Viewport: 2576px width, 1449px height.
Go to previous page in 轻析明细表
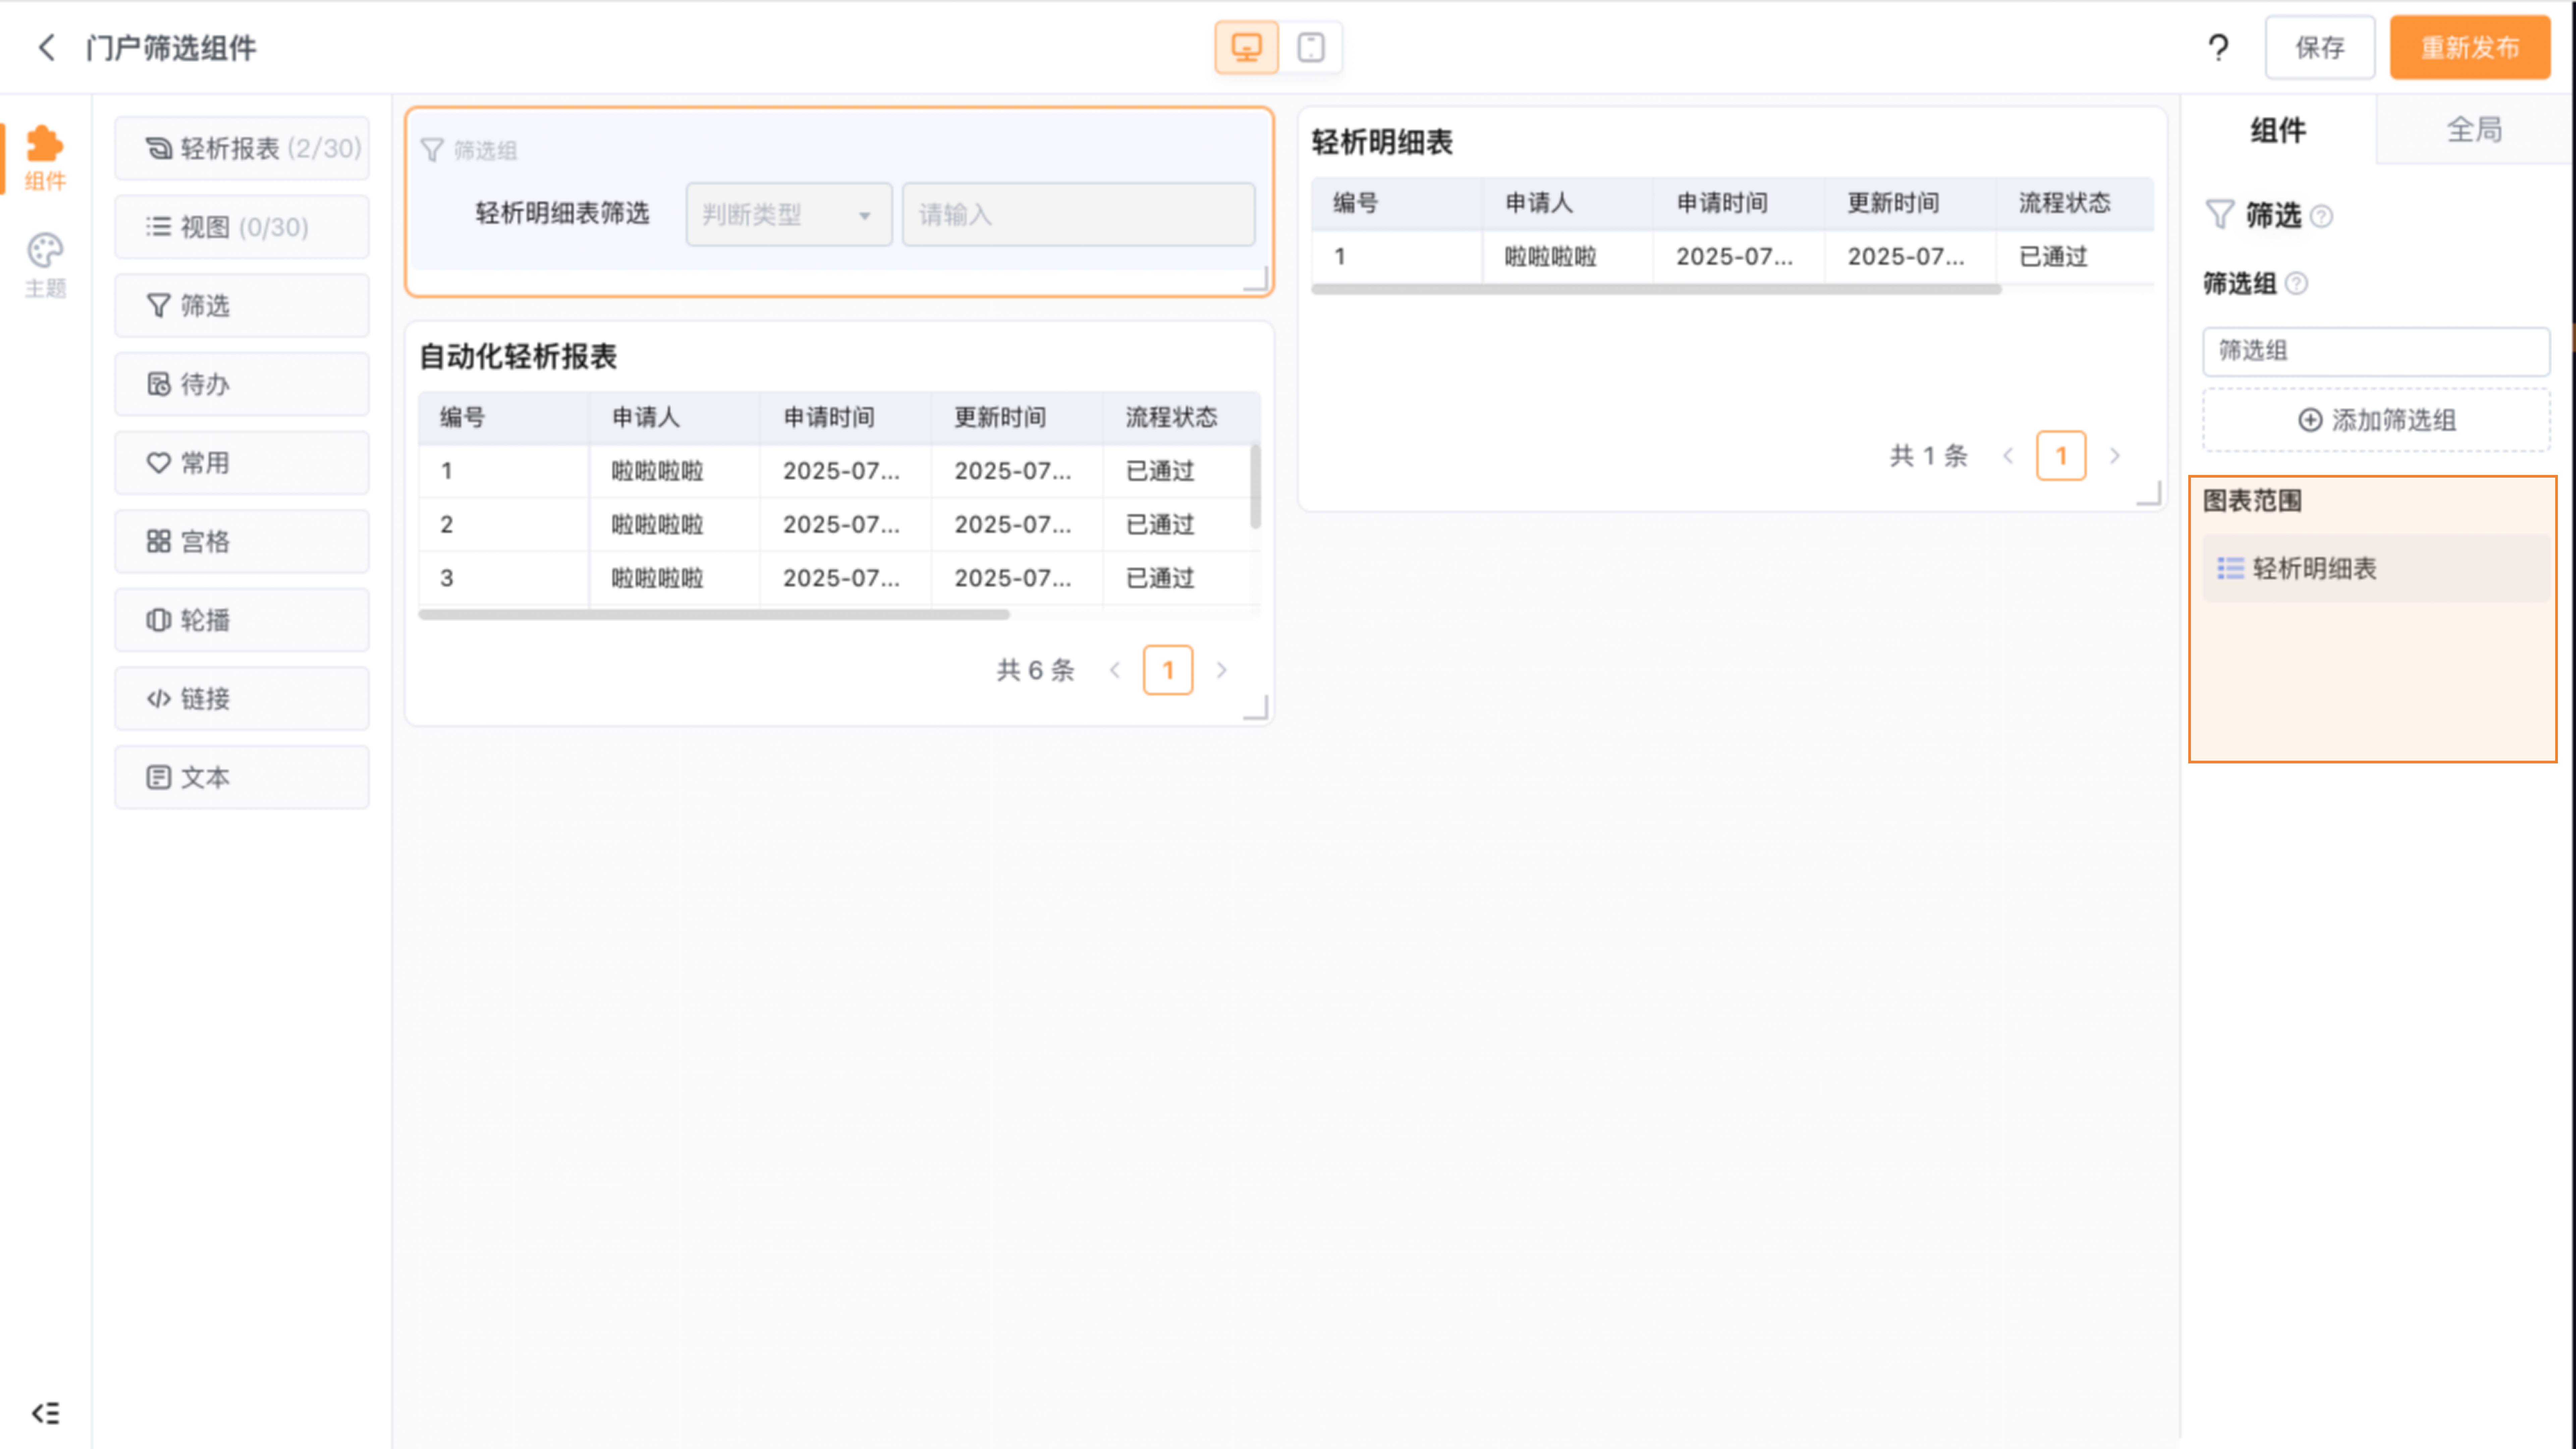click(2008, 456)
